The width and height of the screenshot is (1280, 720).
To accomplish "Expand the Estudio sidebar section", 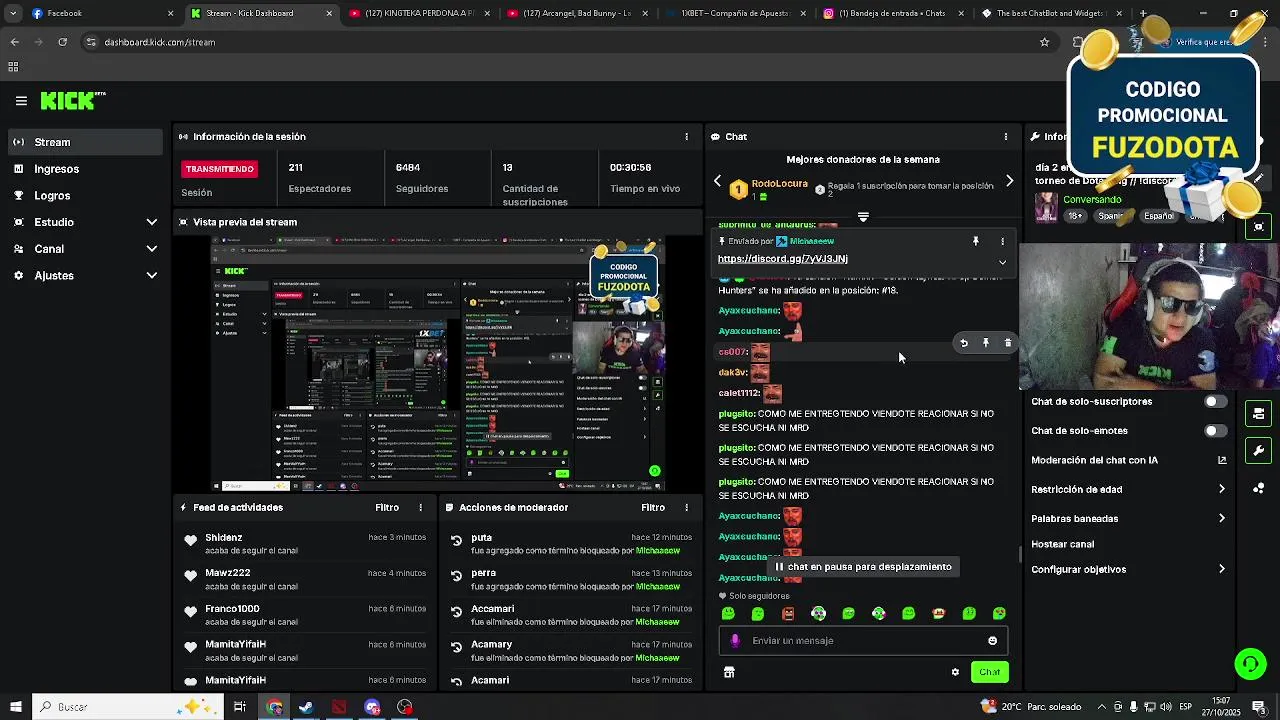I will coord(151,222).
